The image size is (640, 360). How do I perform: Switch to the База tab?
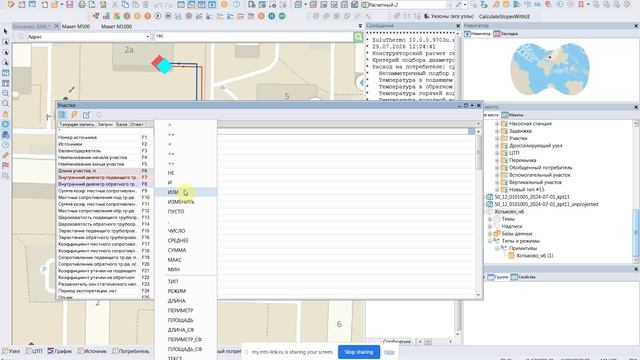121,124
